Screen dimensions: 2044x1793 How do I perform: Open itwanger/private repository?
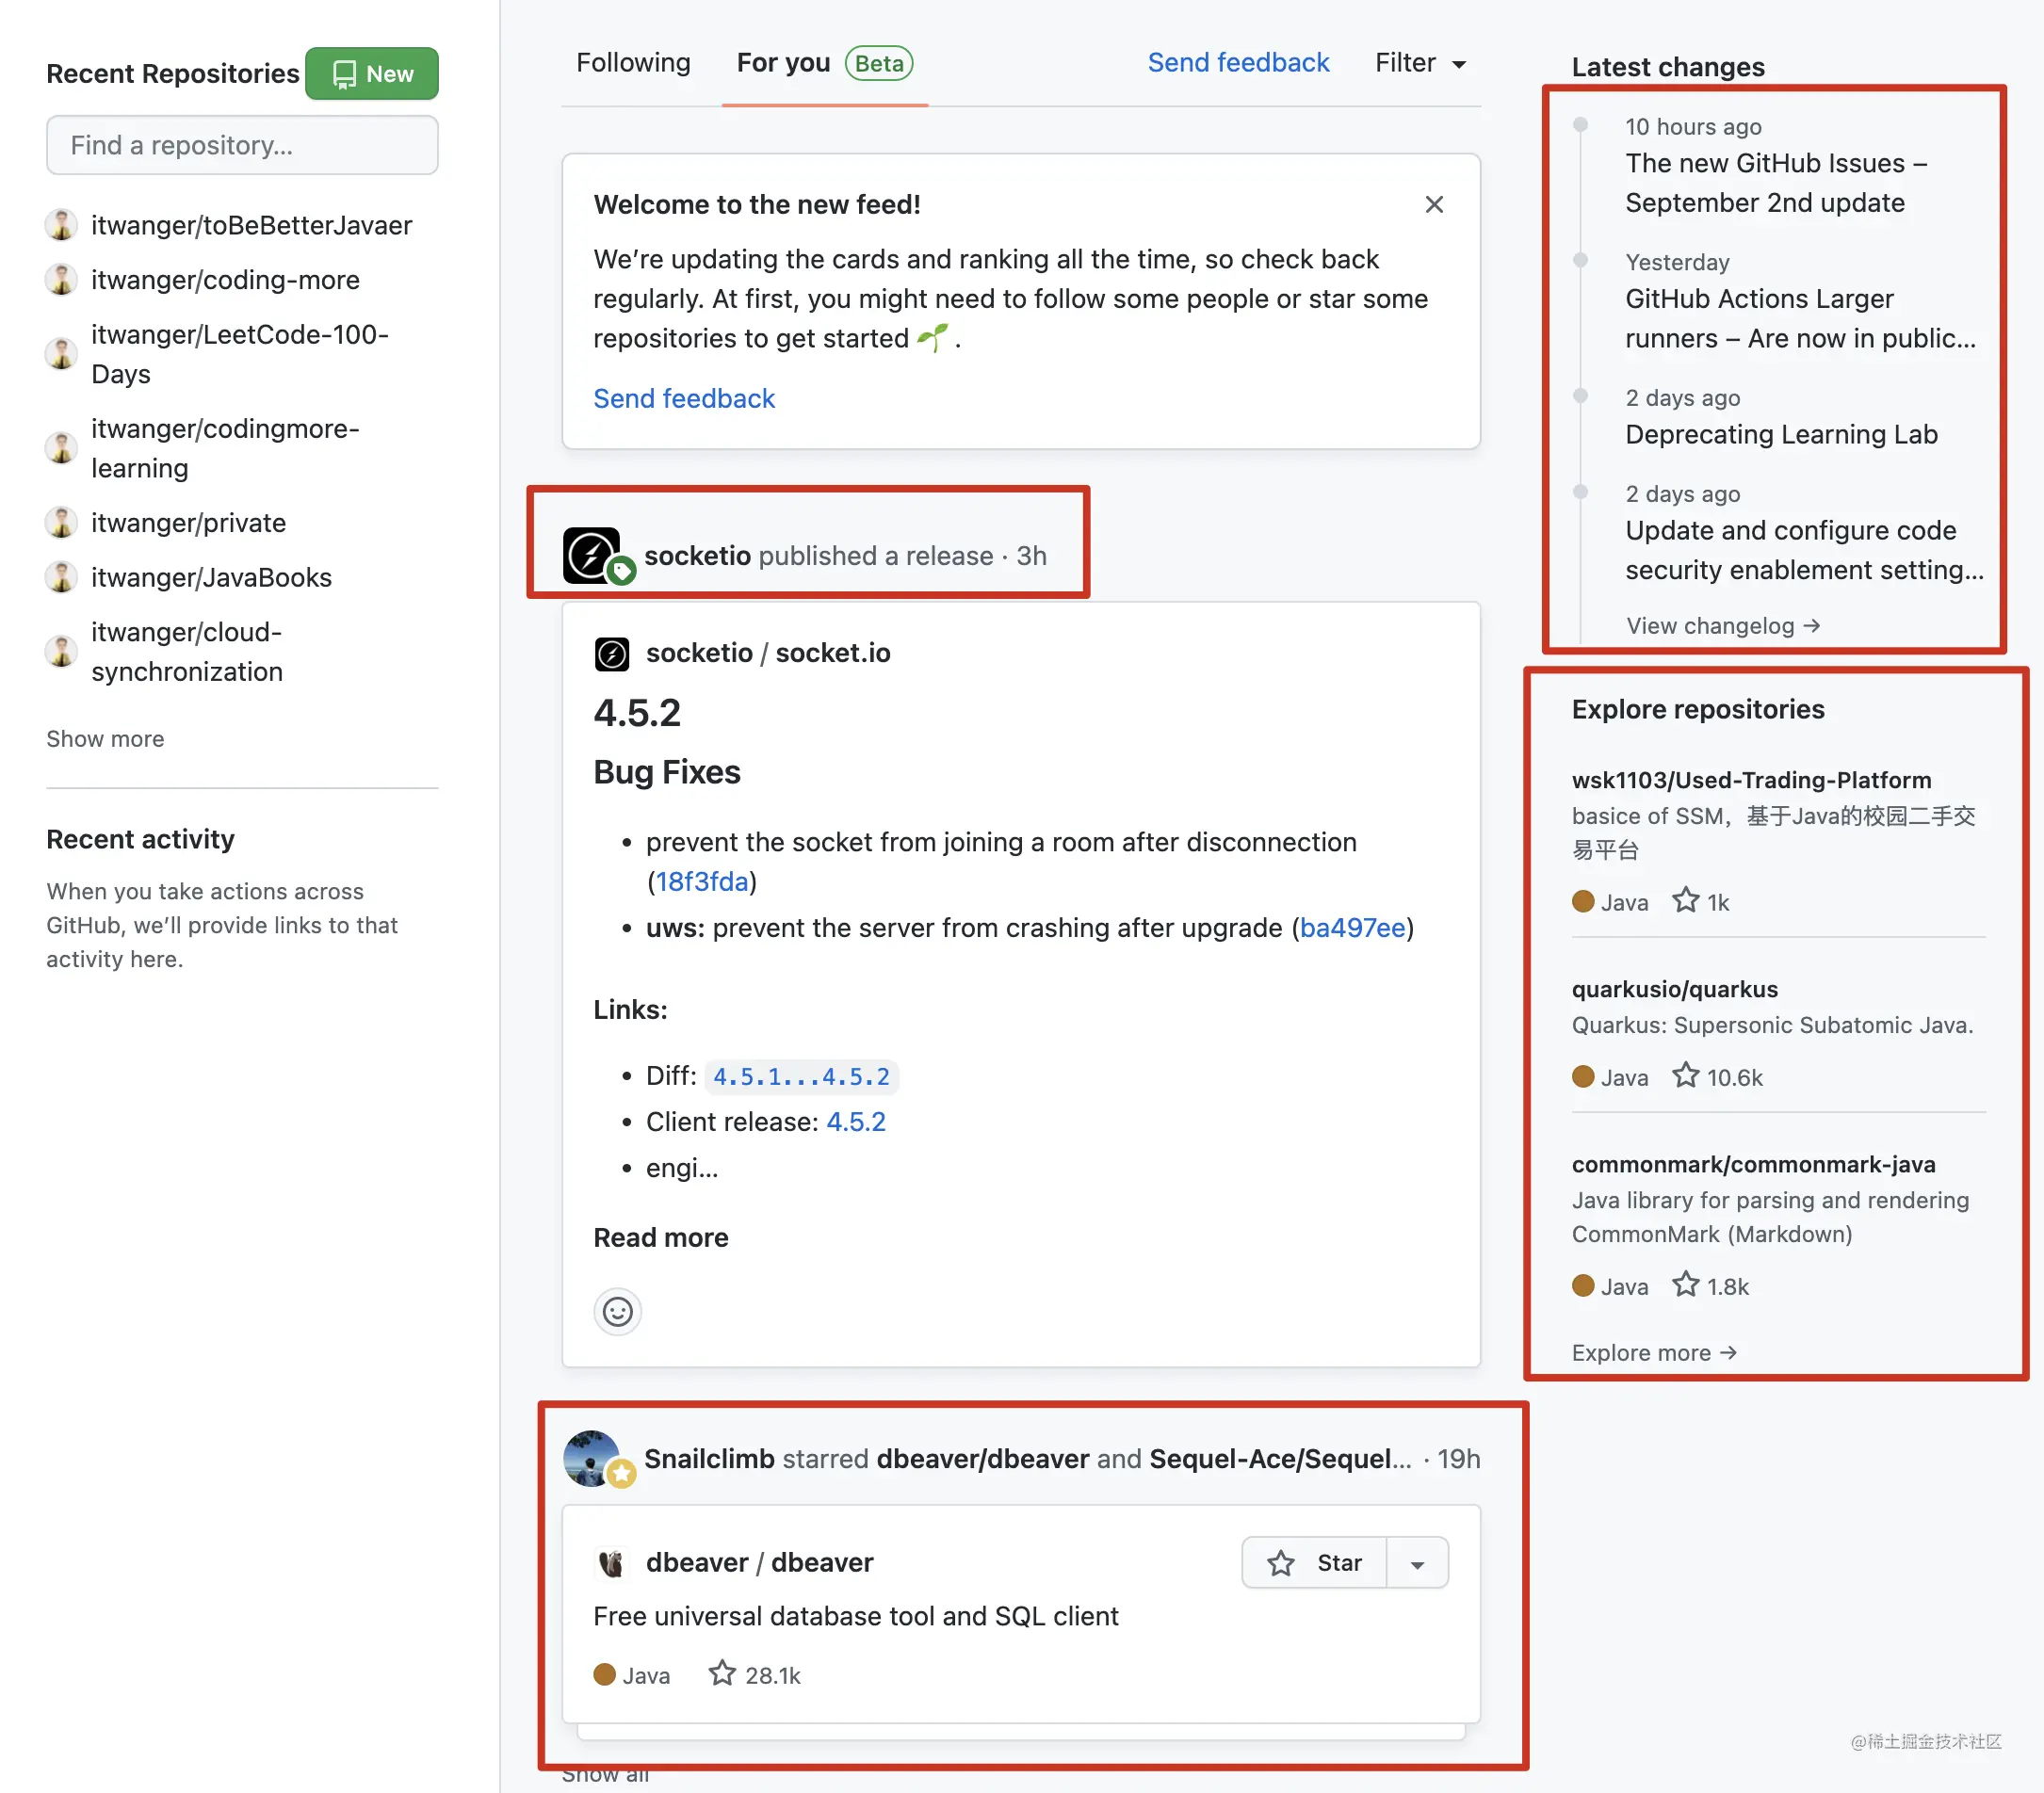(188, 523)
